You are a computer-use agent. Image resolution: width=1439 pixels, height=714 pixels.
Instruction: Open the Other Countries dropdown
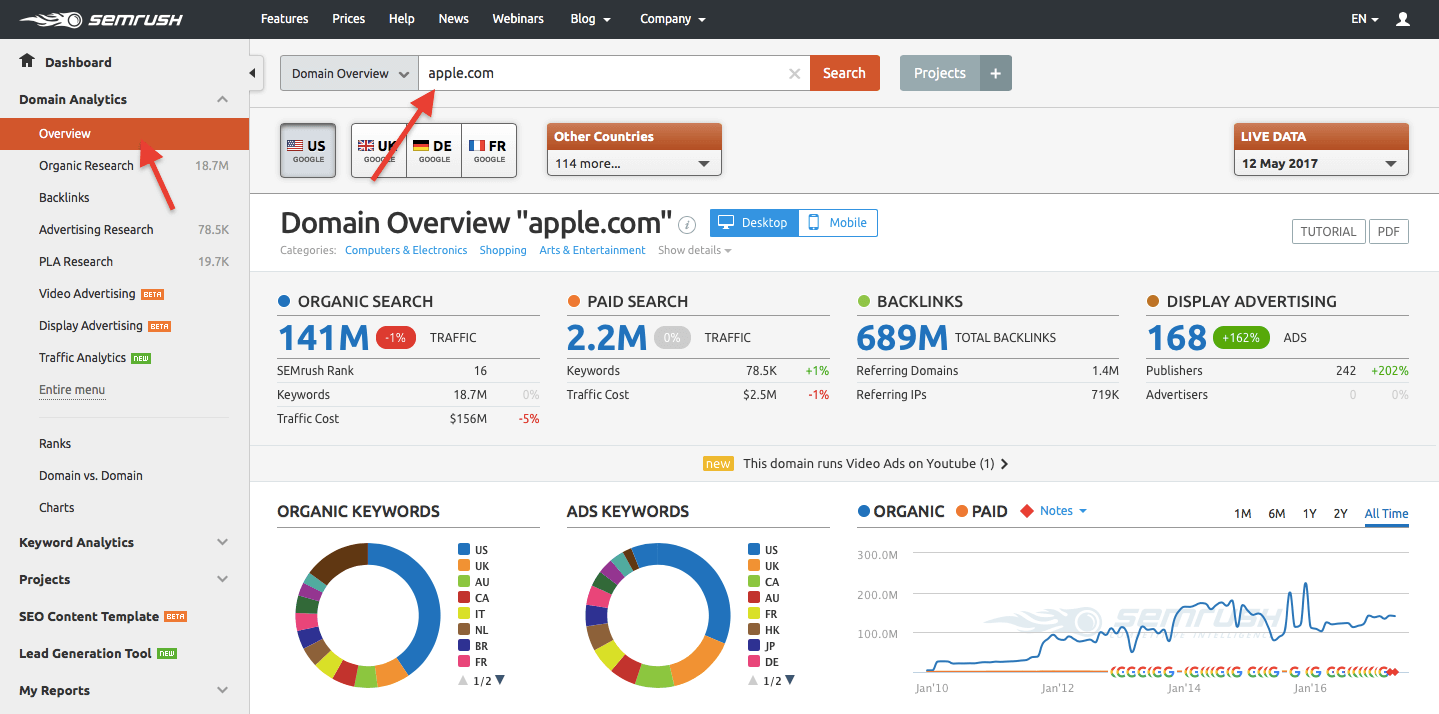point(633,160)
